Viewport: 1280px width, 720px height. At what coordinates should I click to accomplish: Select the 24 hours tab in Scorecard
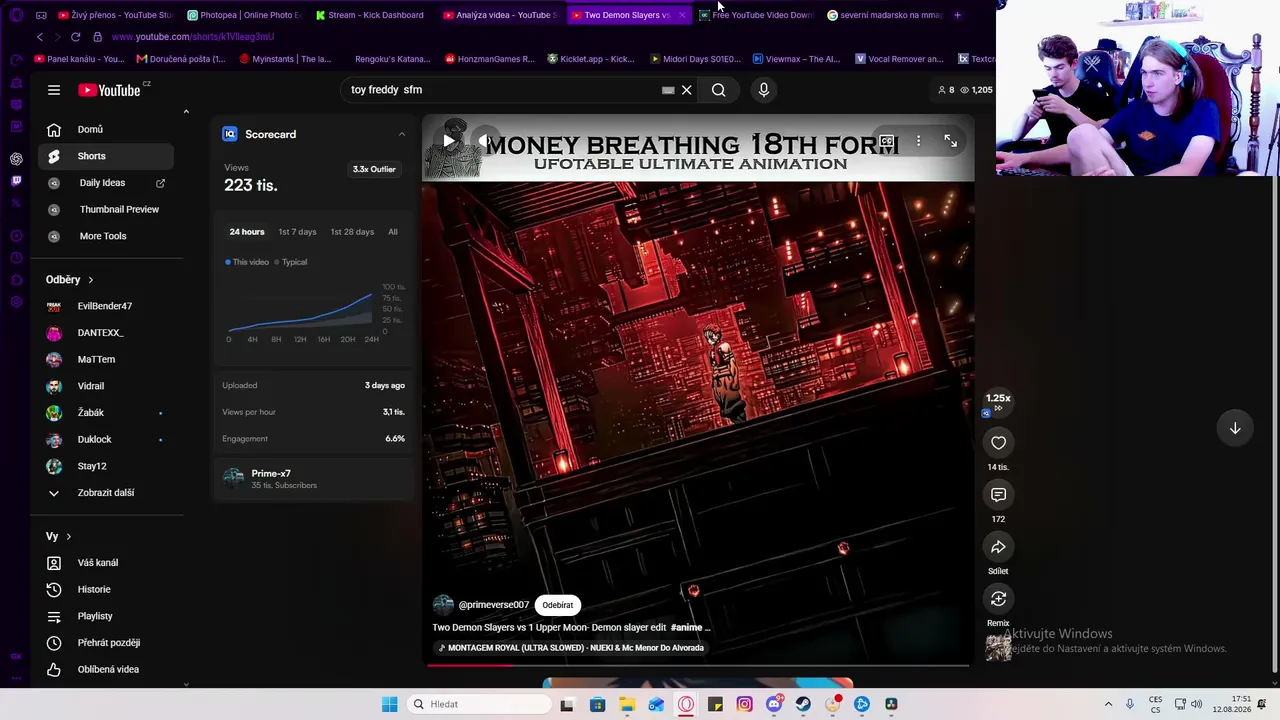247,232
